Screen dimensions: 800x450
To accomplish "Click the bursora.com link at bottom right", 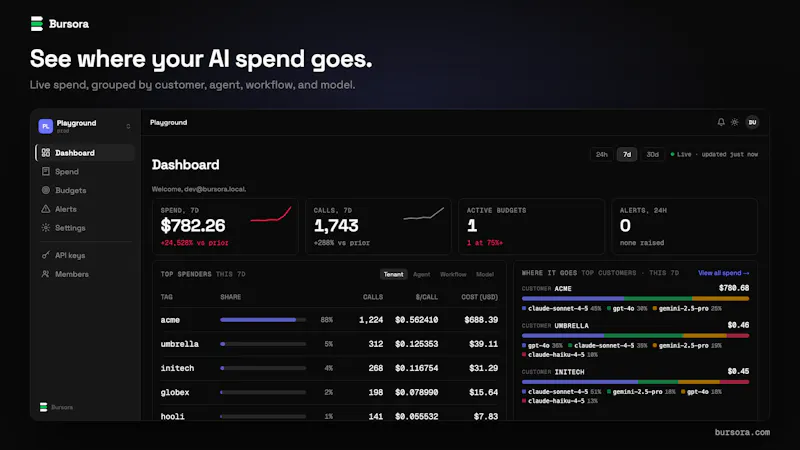I will [742, 432].
